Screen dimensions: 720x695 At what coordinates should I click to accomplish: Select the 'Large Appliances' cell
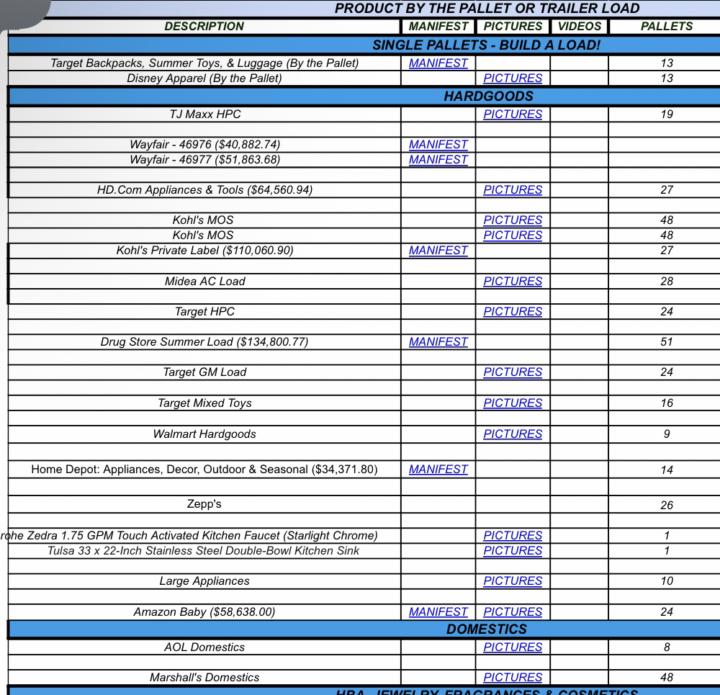point(204,581)
